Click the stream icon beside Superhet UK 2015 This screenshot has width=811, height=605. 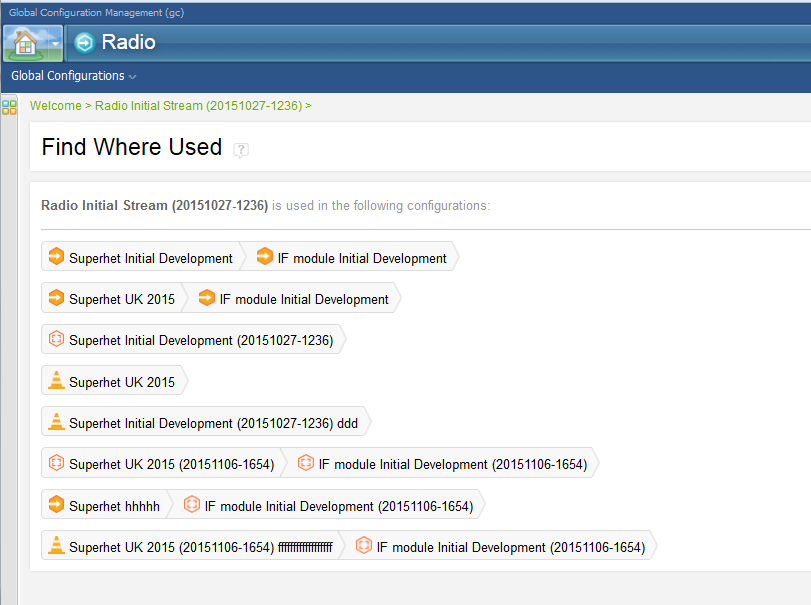click(57, 298)
